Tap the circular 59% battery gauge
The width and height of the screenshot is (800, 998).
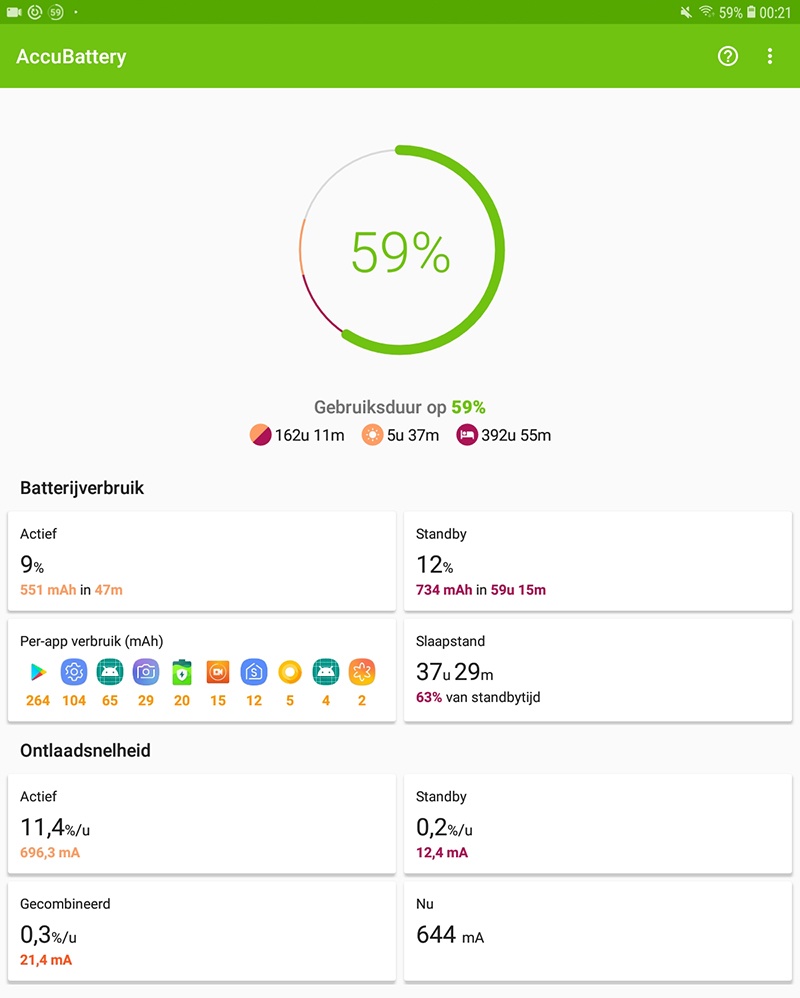pos(400,252)
